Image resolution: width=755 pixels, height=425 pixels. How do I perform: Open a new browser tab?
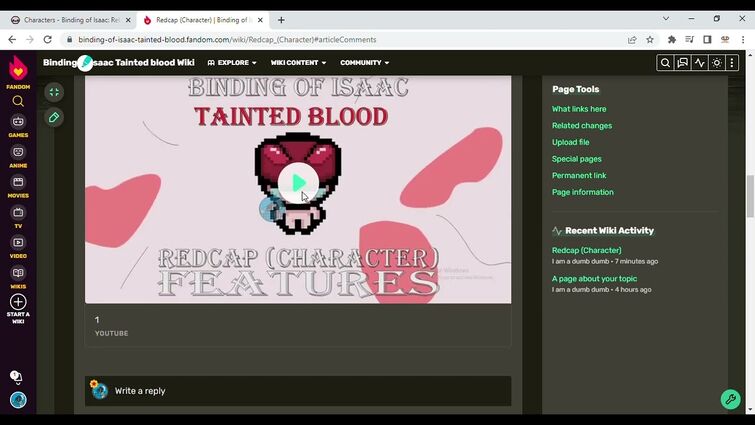click(281, 20)
